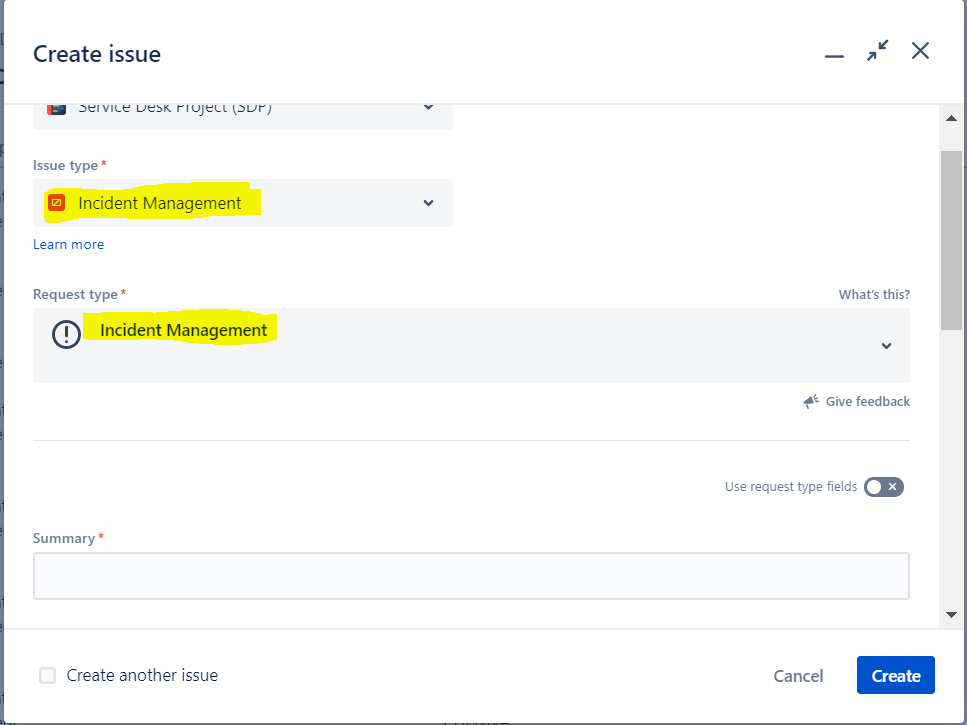Toggle Use request type fields switch
Viewport: 967px width, 725px height.
pos(884,486)
